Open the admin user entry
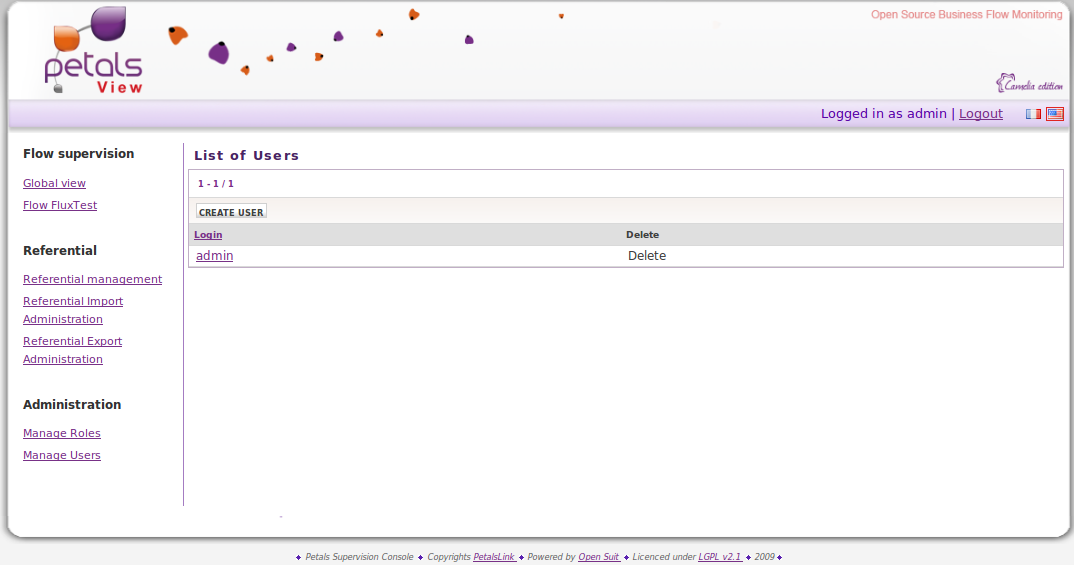 click(214, 256)
